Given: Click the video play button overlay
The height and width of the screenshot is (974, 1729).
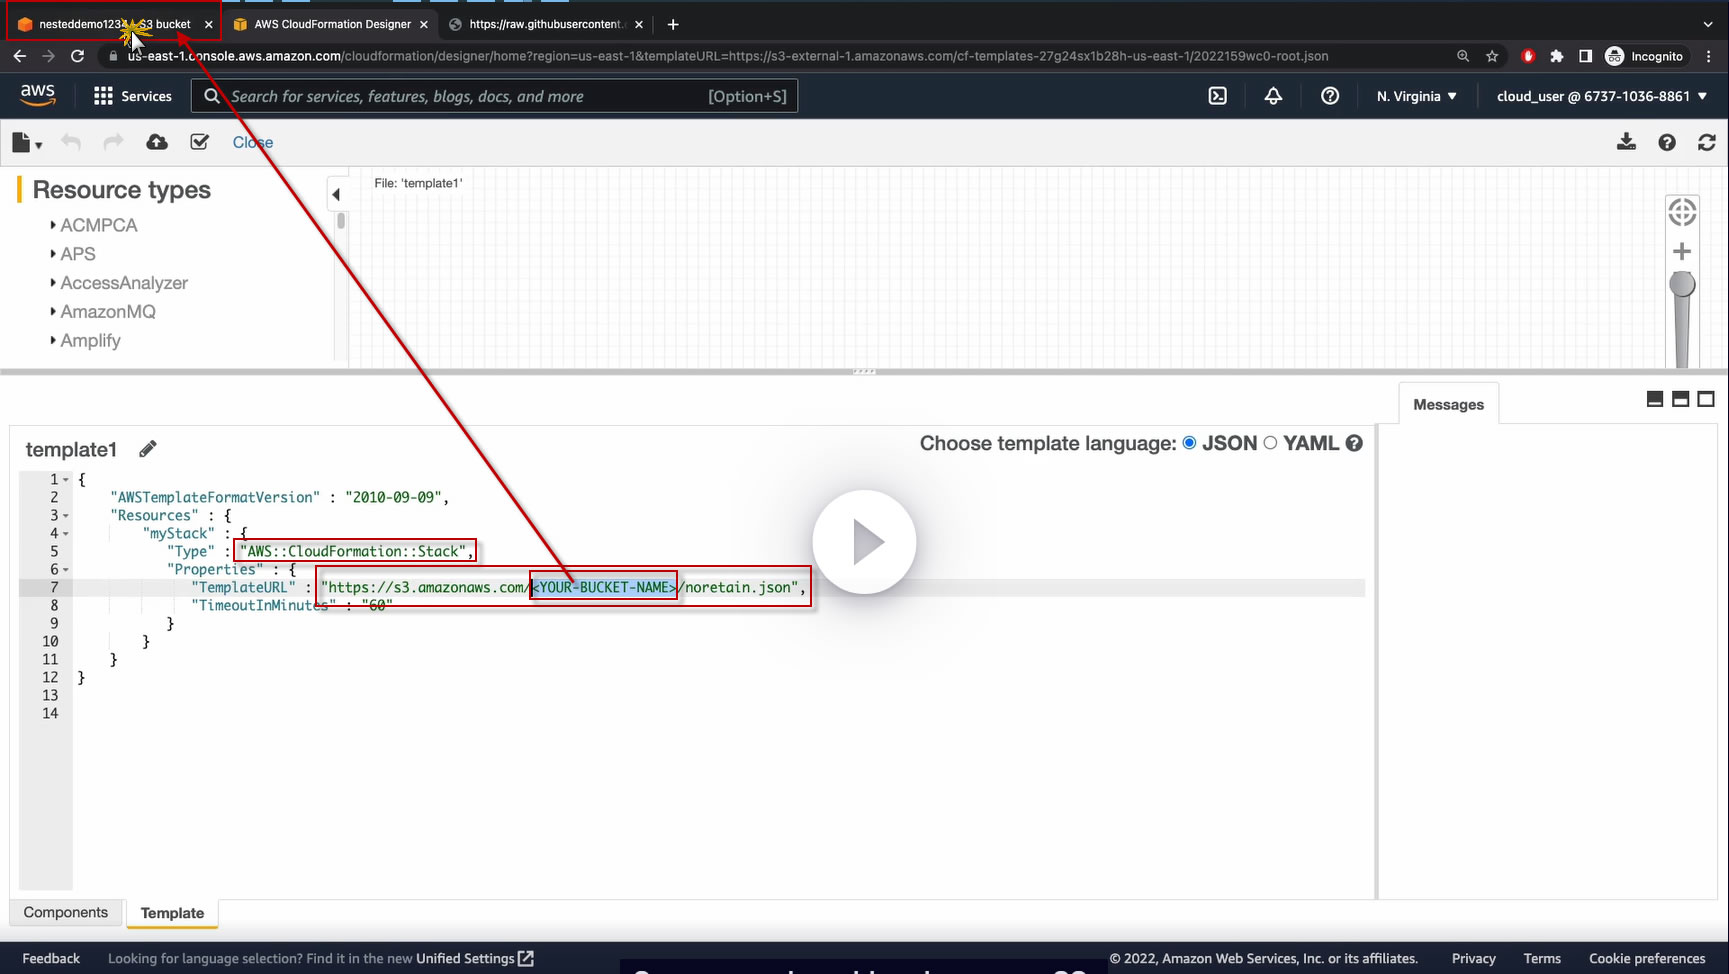Looking at the screenshot, I should tap(865, 542).
